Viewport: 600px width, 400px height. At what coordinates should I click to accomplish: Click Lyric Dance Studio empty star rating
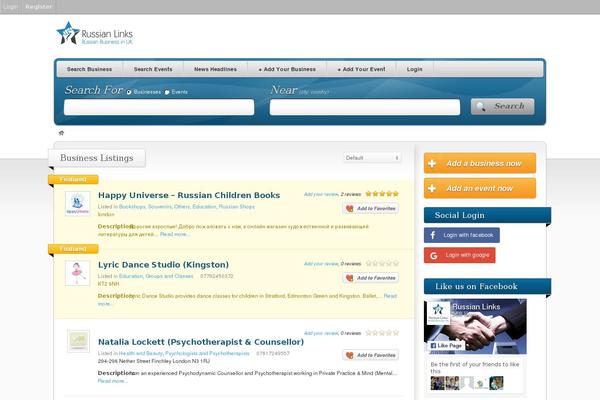click(382, 263)
